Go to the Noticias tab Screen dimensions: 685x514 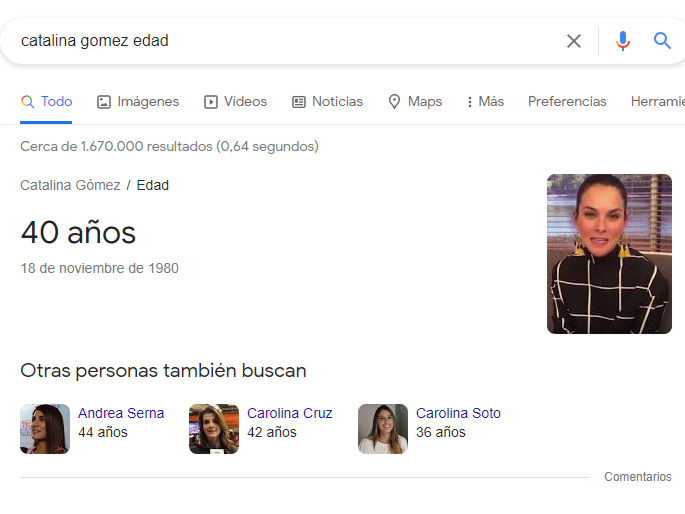point(328,101)
